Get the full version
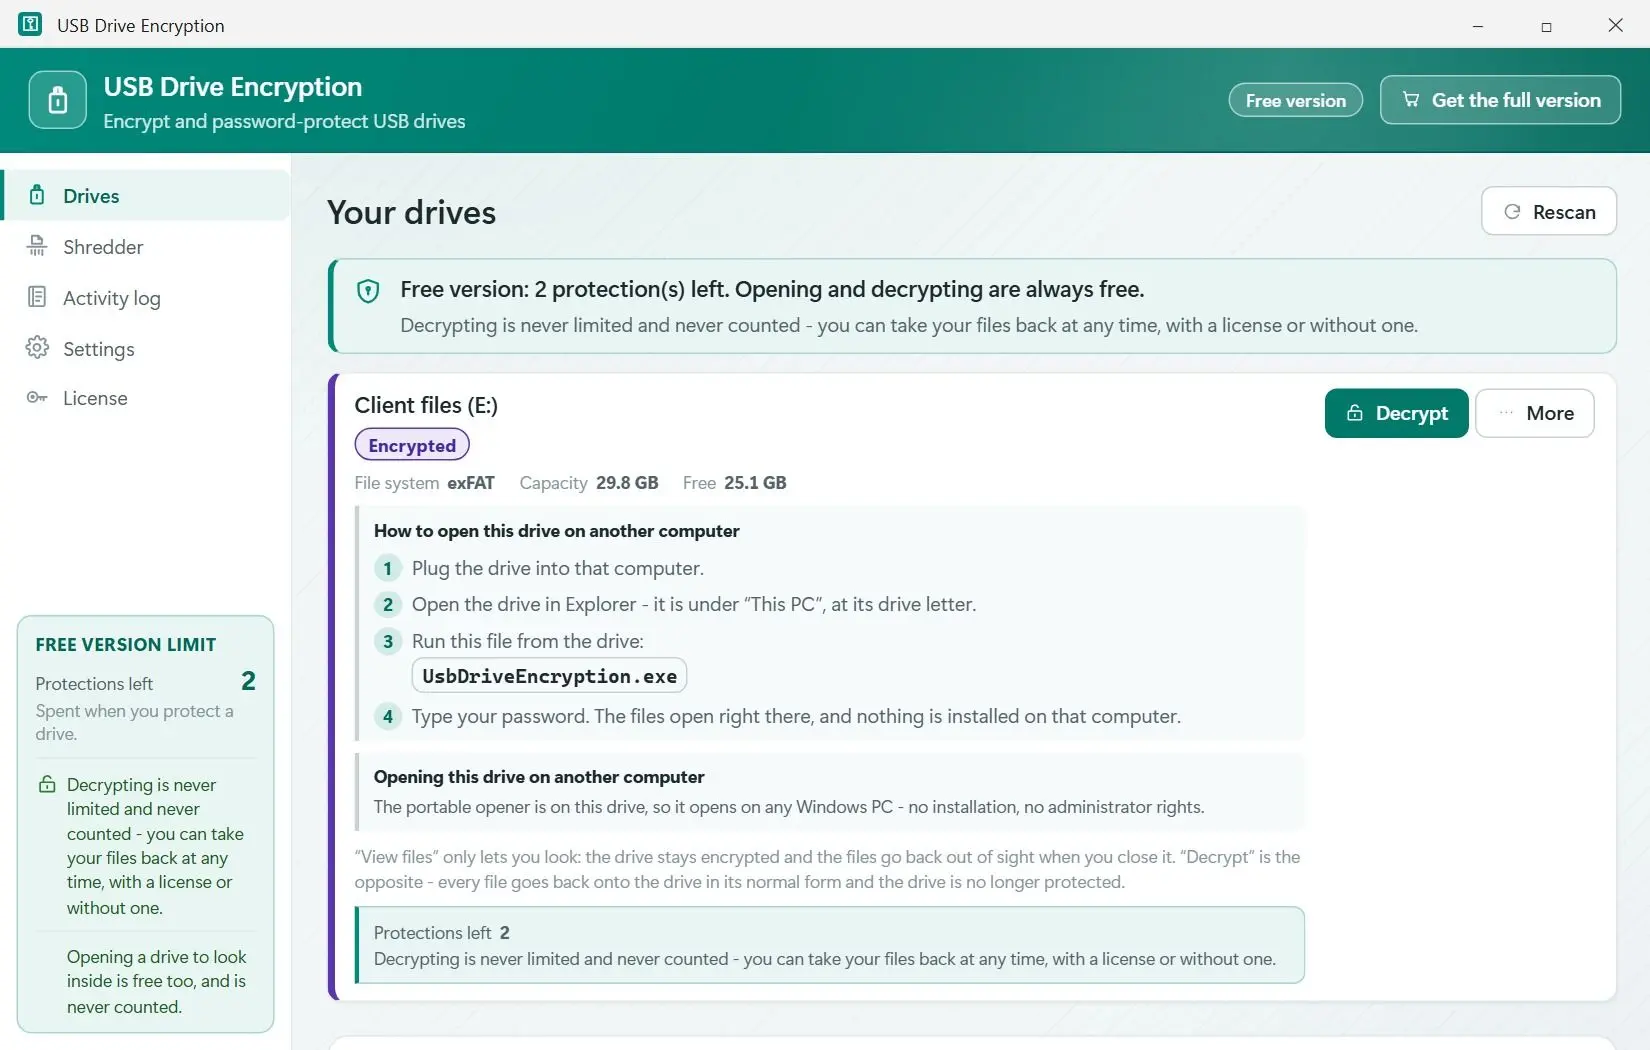 (1500, 100)
